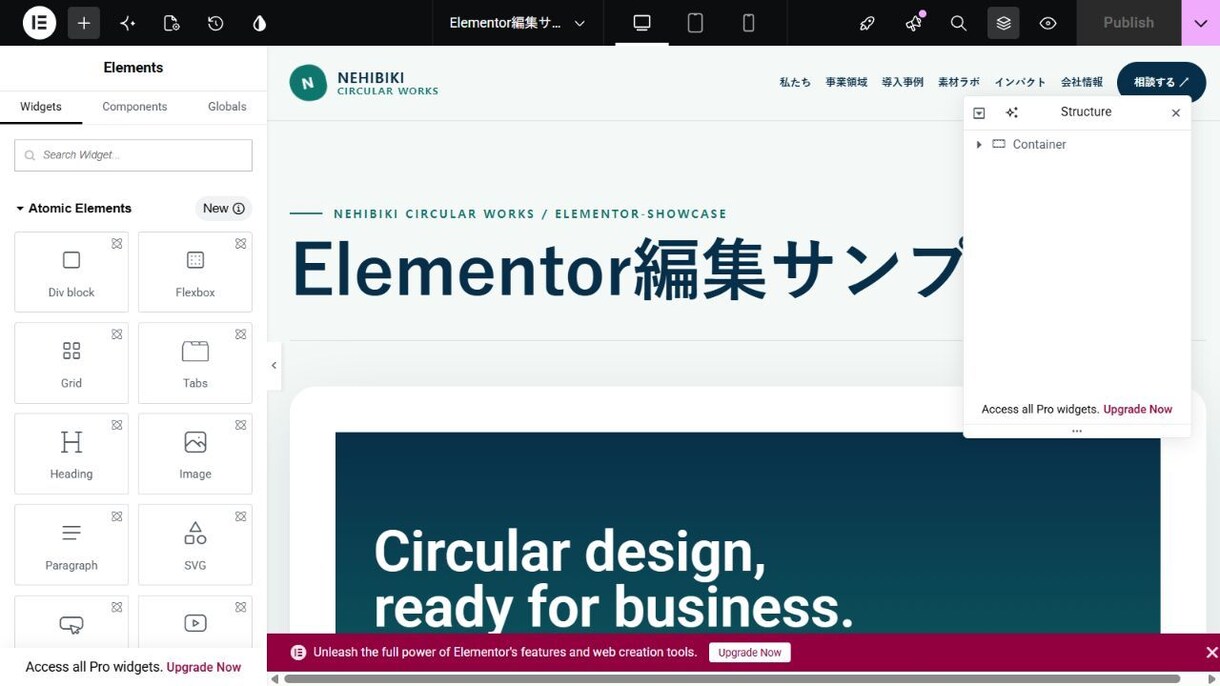The image size is (1220, 686).
Task: Expand the Container tree item arrow
Action: [x=979, y=145]
